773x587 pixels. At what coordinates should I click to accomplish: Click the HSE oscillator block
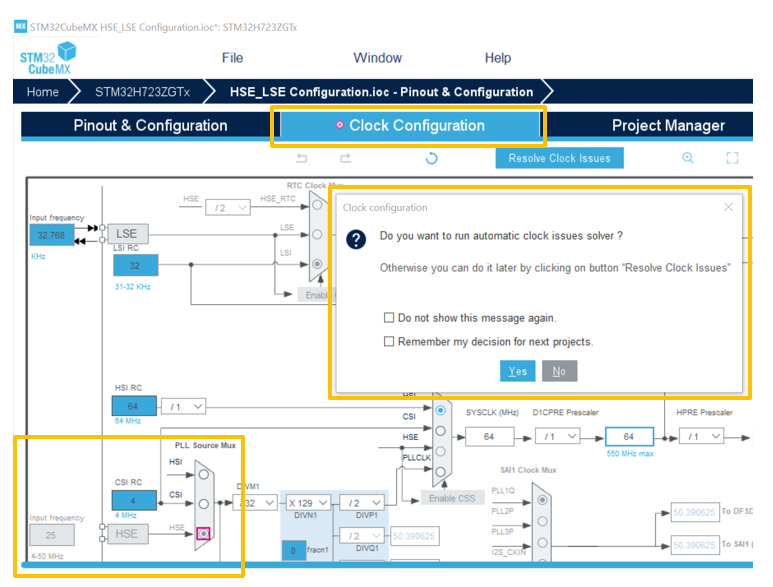127,534
